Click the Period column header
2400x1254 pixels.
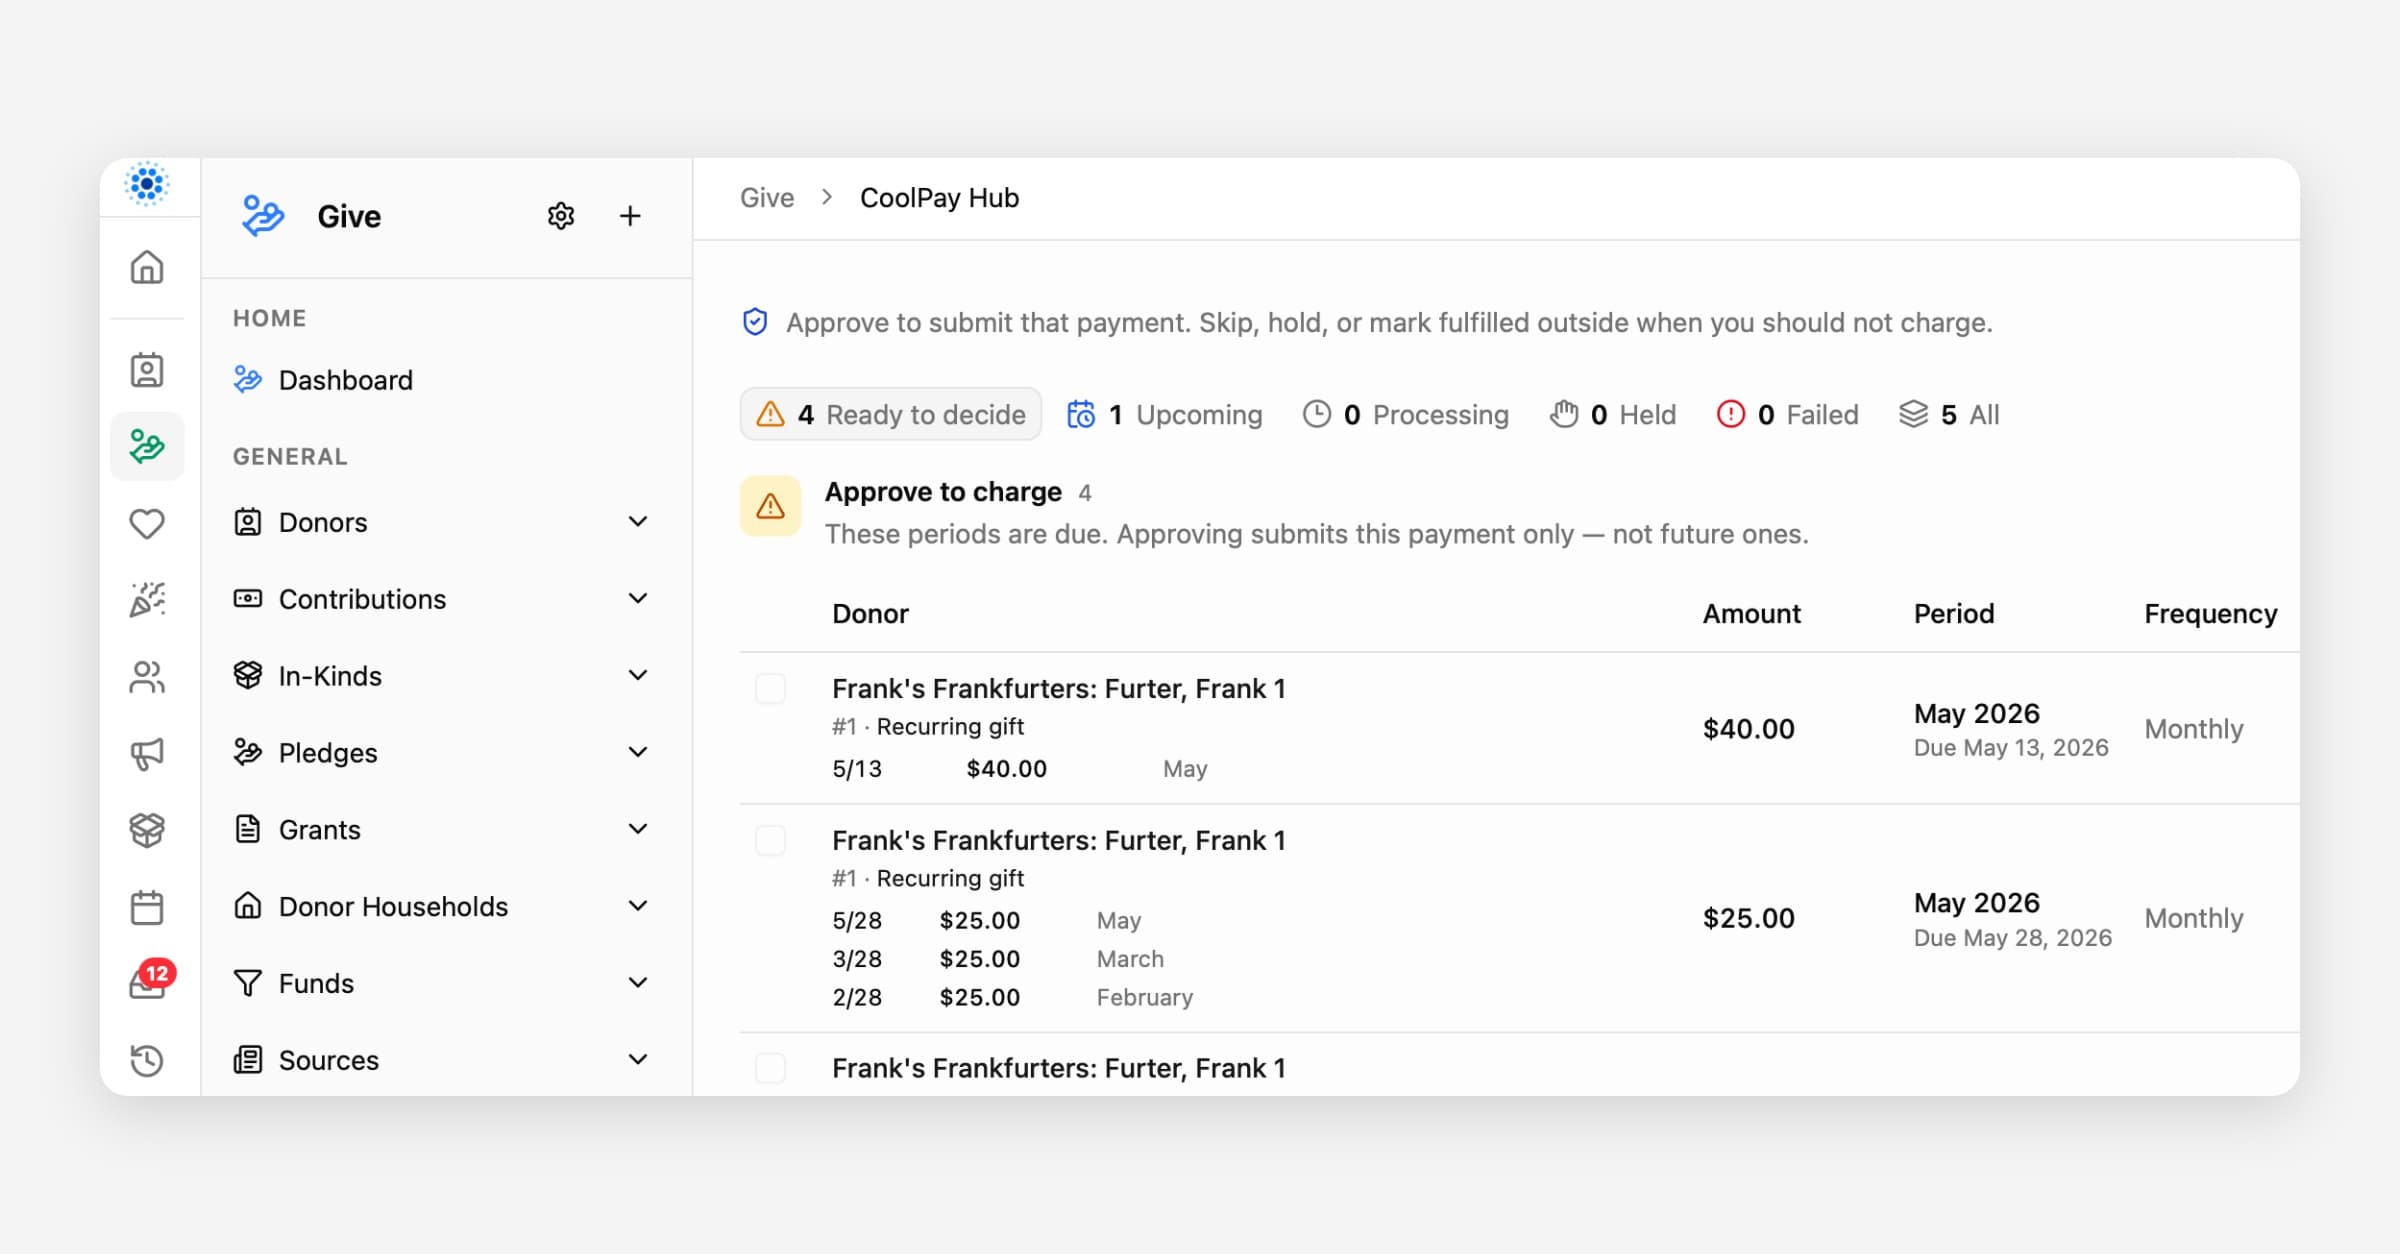(1954, 614)
